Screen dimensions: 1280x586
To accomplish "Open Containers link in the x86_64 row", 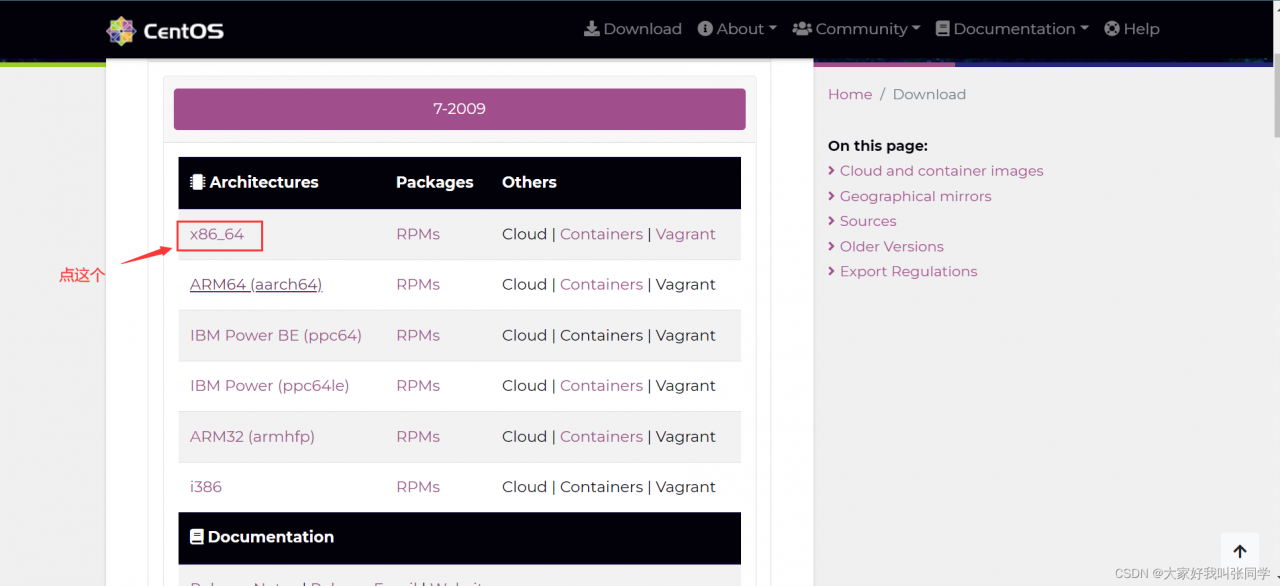I will (601, 234).
